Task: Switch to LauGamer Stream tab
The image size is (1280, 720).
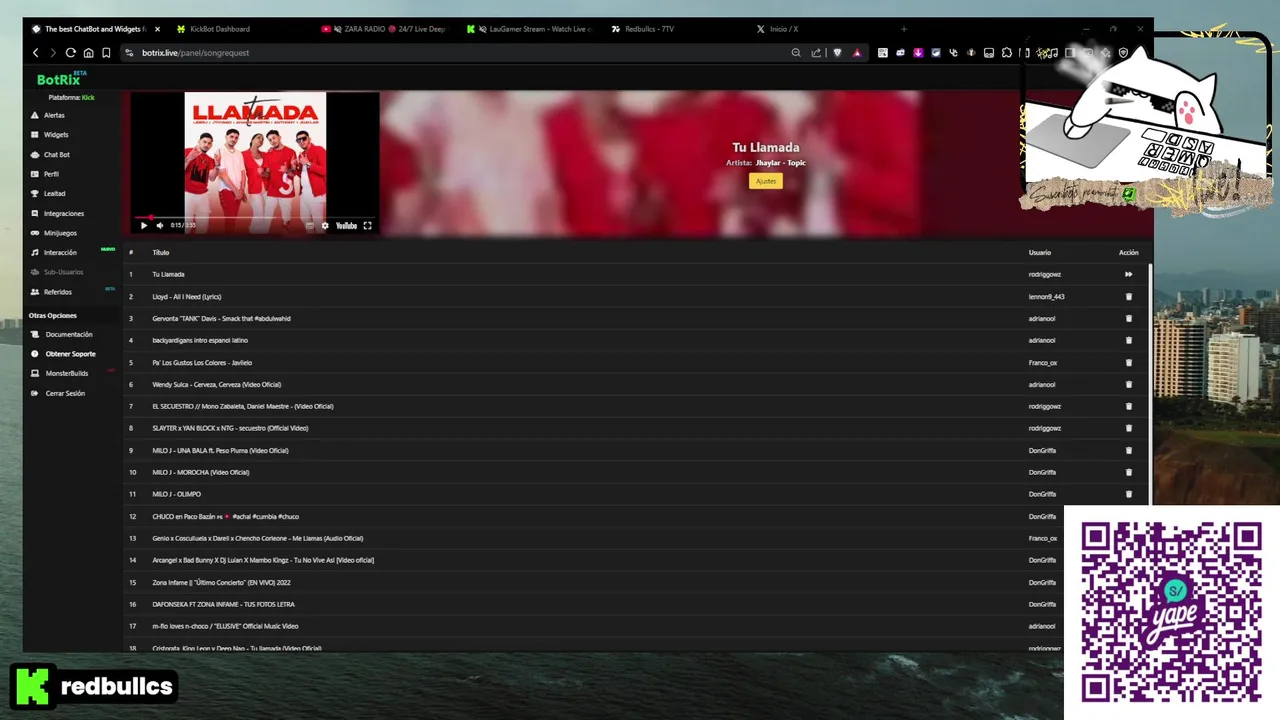Action: coord(530,29)
